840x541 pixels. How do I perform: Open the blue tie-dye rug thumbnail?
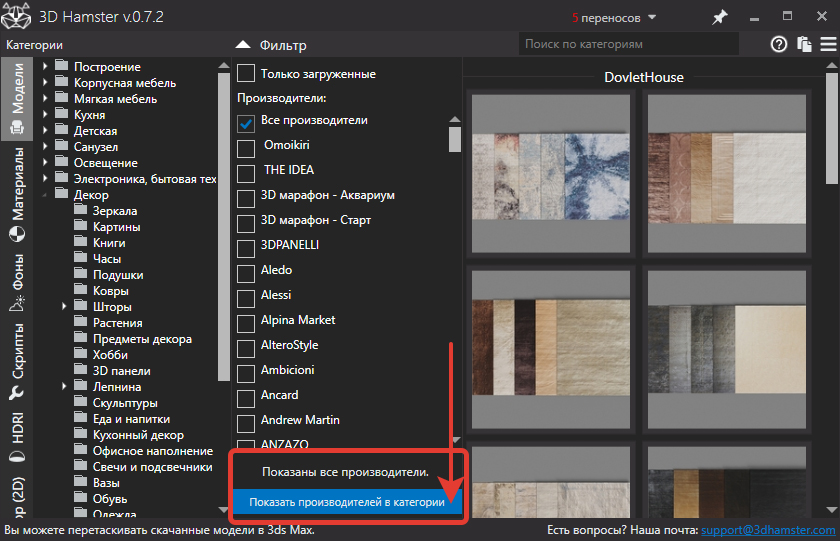point(551,172)
